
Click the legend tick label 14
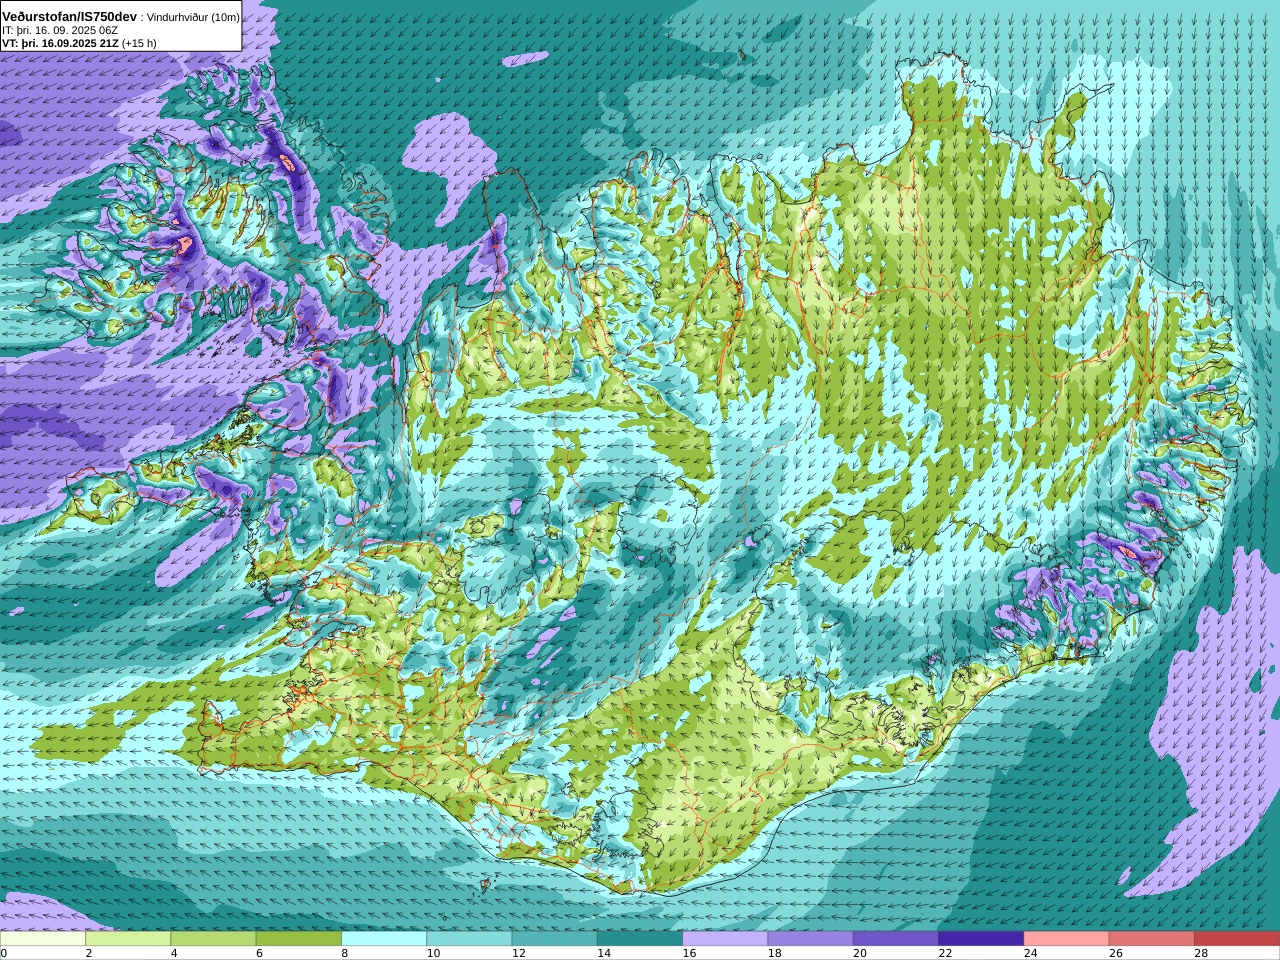tap(604, 953)
